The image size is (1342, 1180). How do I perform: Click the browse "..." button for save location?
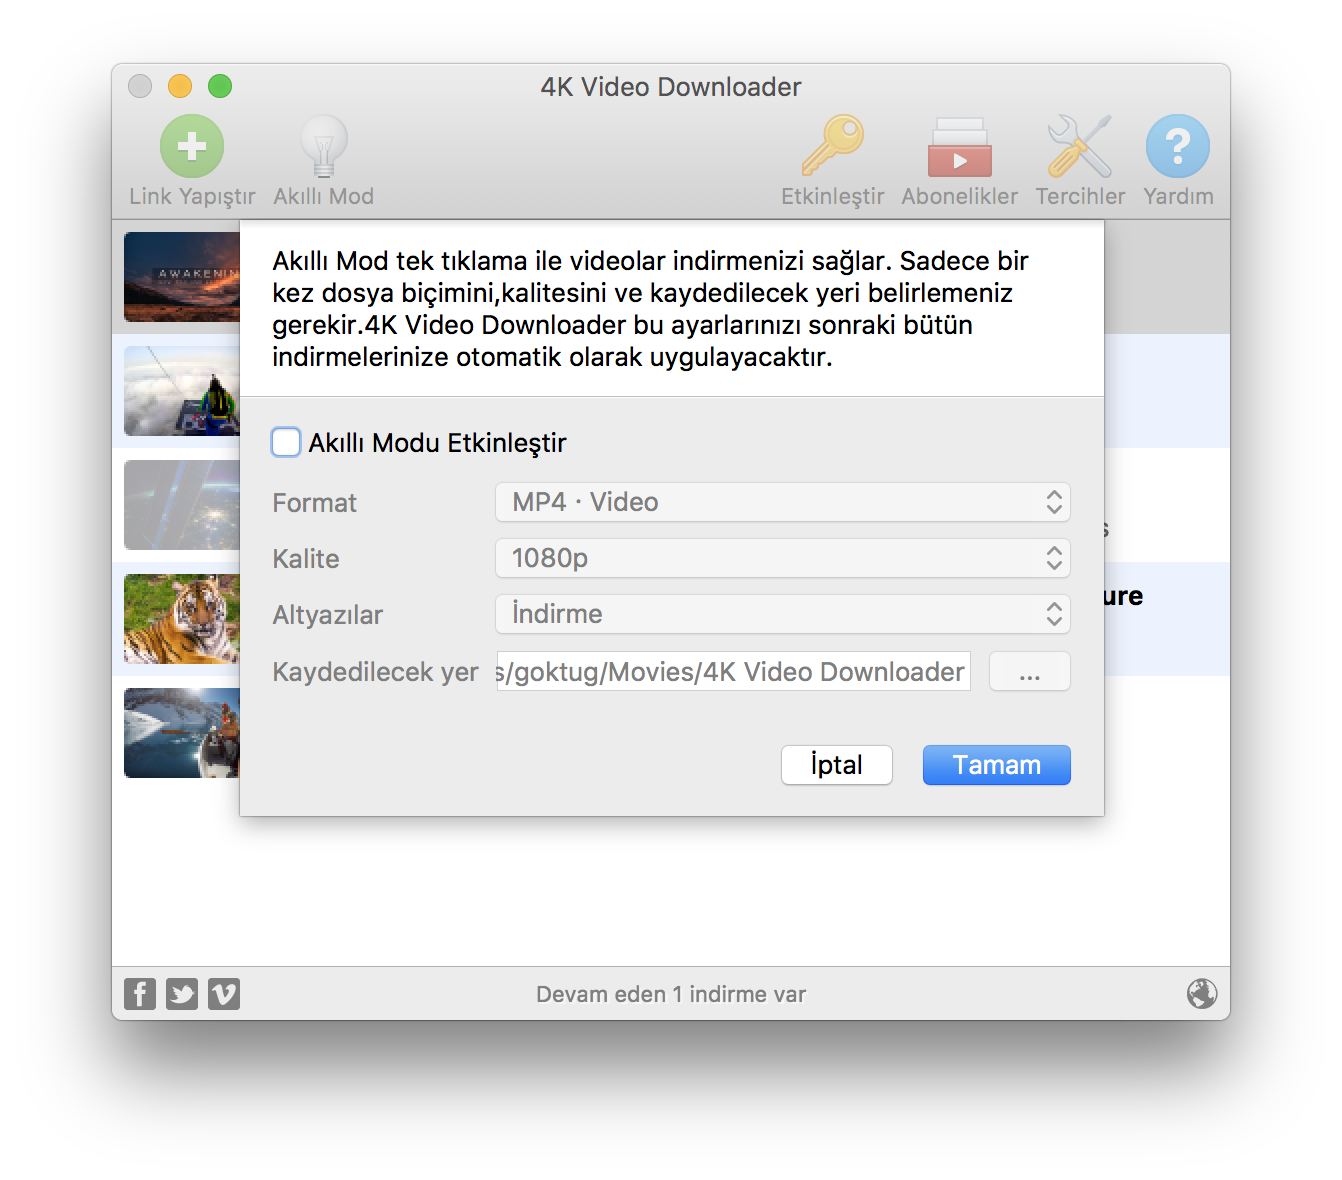click(x=1029, y=671)
